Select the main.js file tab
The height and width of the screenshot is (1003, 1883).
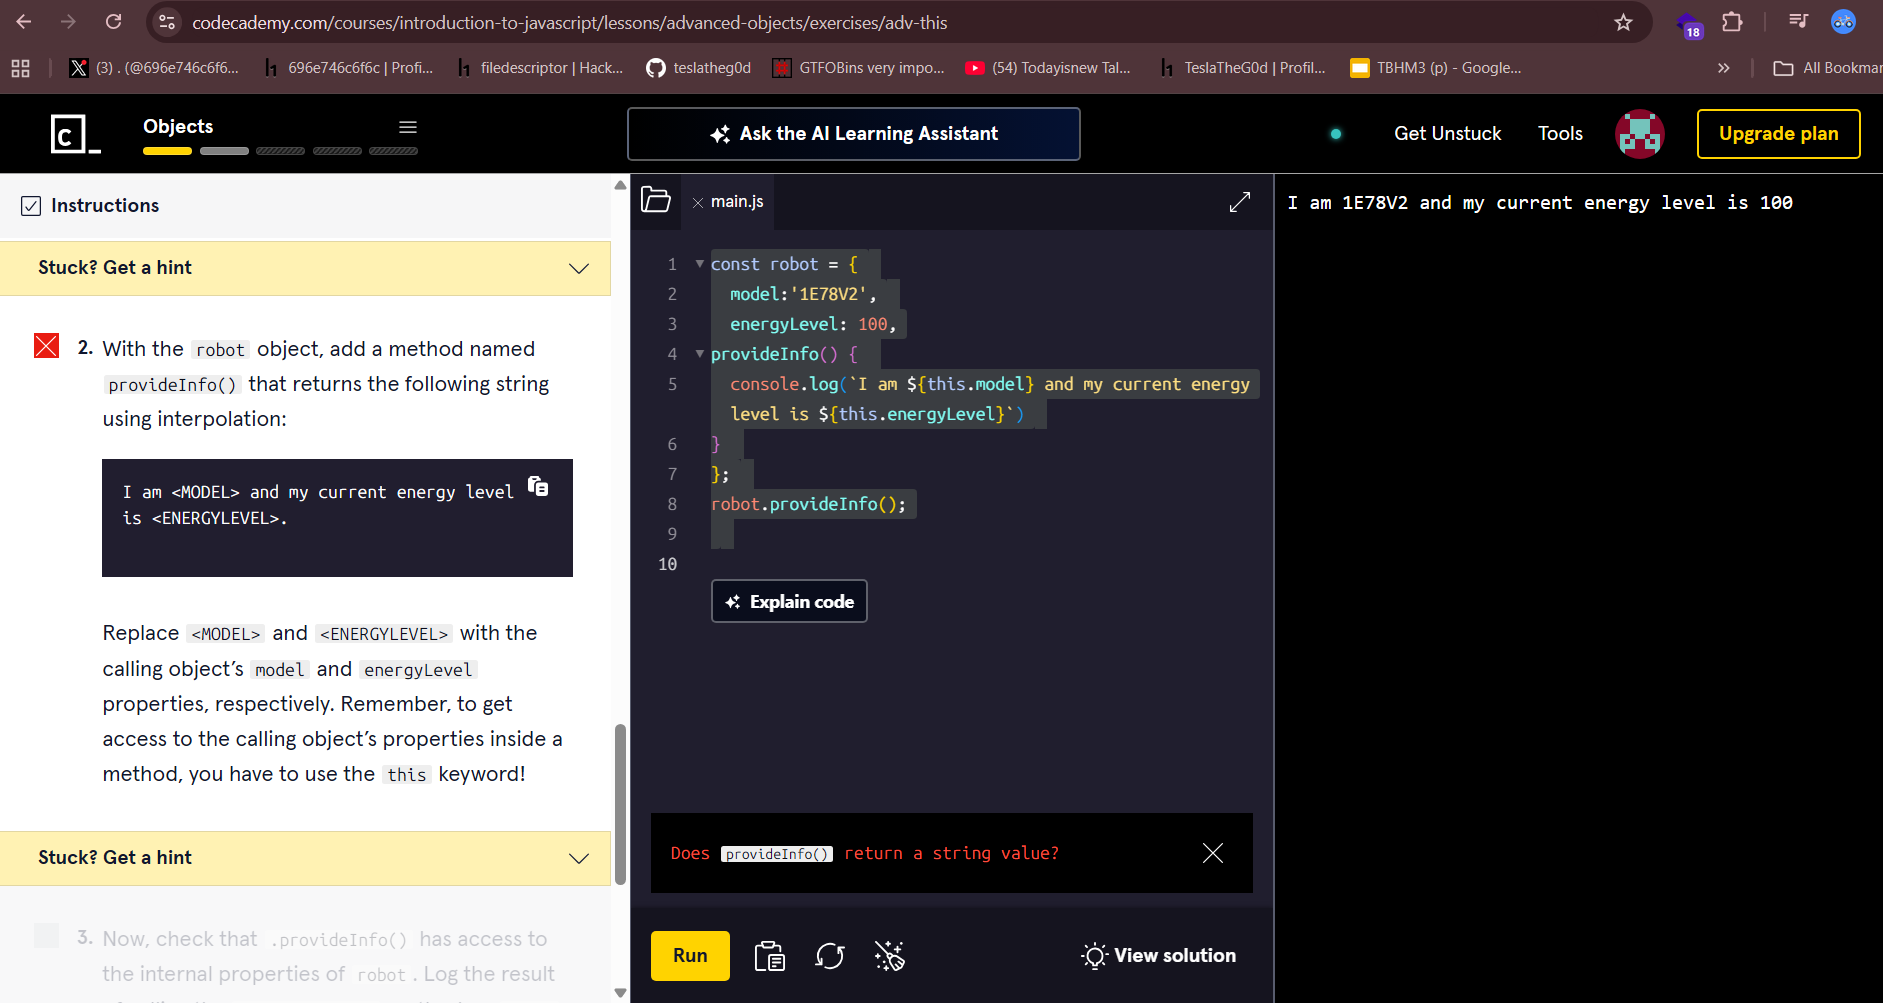pyautogui.click(x=737, y=202)
